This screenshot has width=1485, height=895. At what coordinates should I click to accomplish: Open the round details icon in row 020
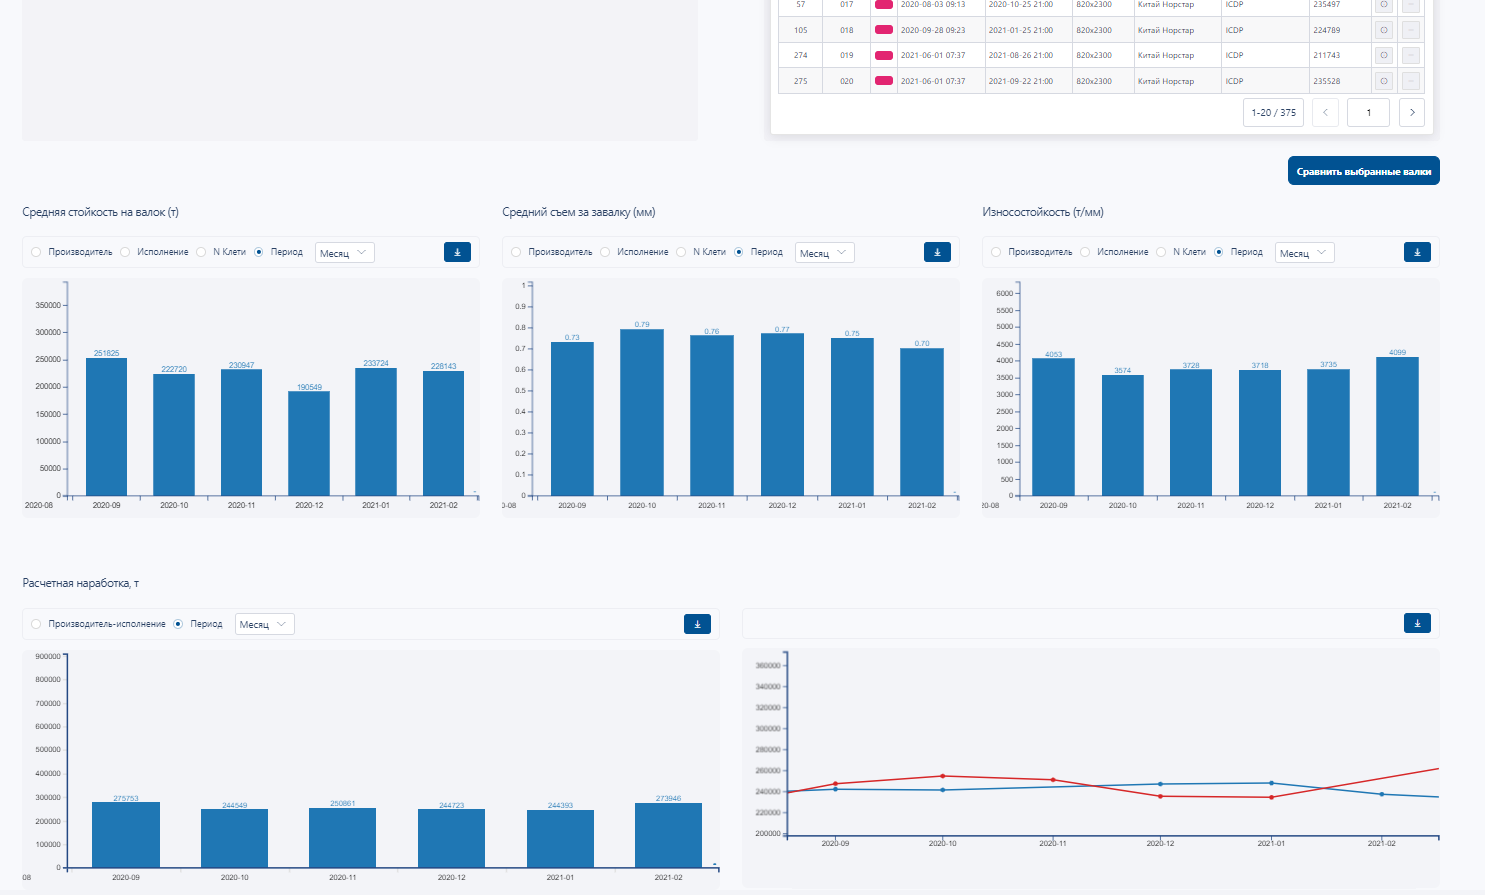[x=1384, y=81]
